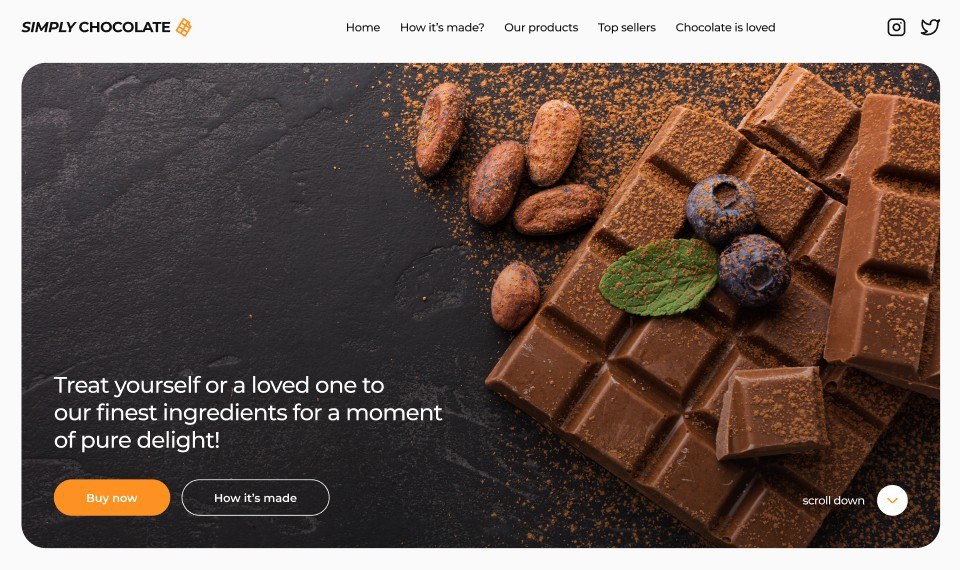This screenshot has height=570, width=960.
Task: Click the upper blueberry on the chocolate
Action: pyautogui.click(x=721, y=208)
